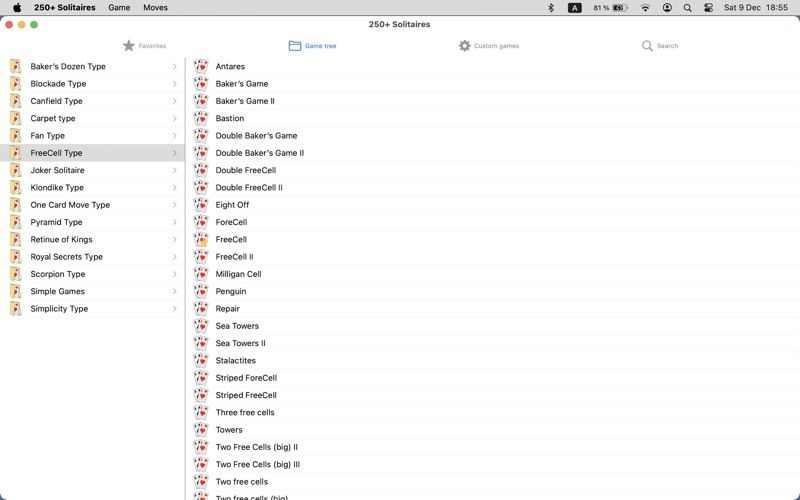Viewport: 800px width, 500px height.
Task: Click the Search magnifier icon in toolbar
Action: (647, 46)
